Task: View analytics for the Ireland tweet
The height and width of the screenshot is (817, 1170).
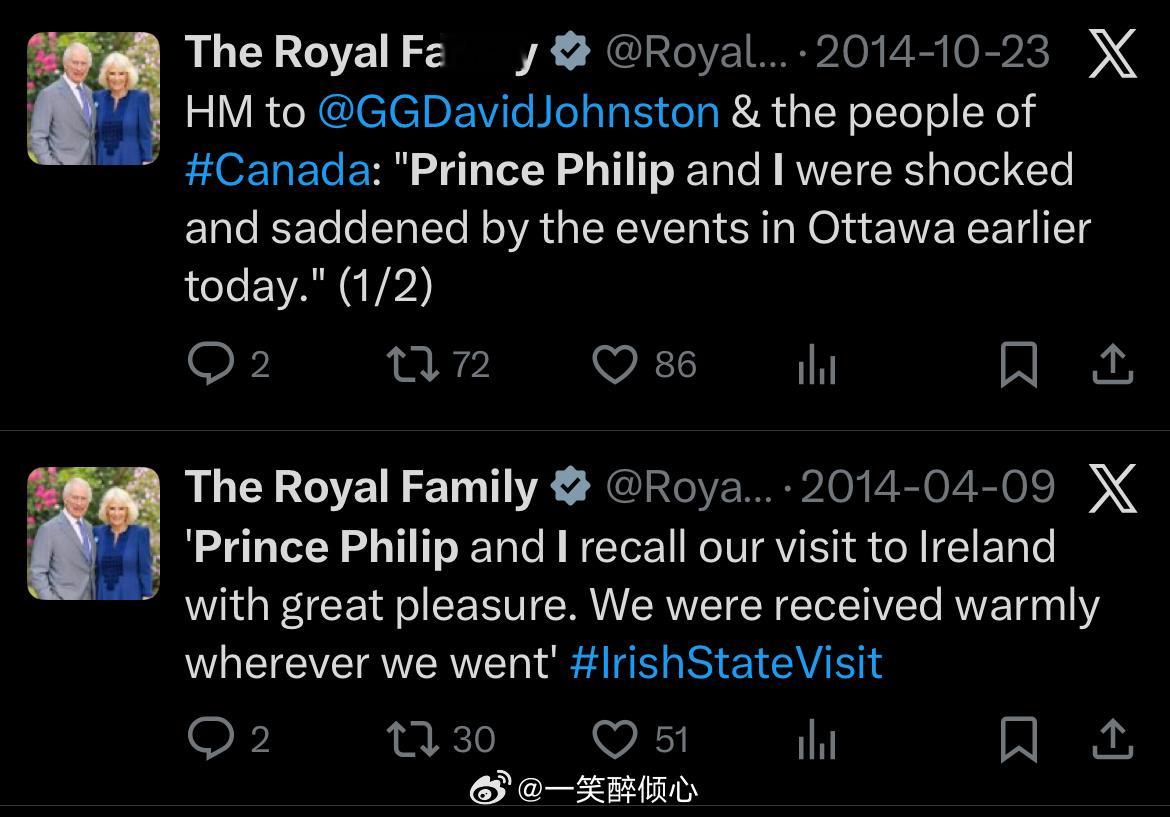Action: [x=817, y=739]
